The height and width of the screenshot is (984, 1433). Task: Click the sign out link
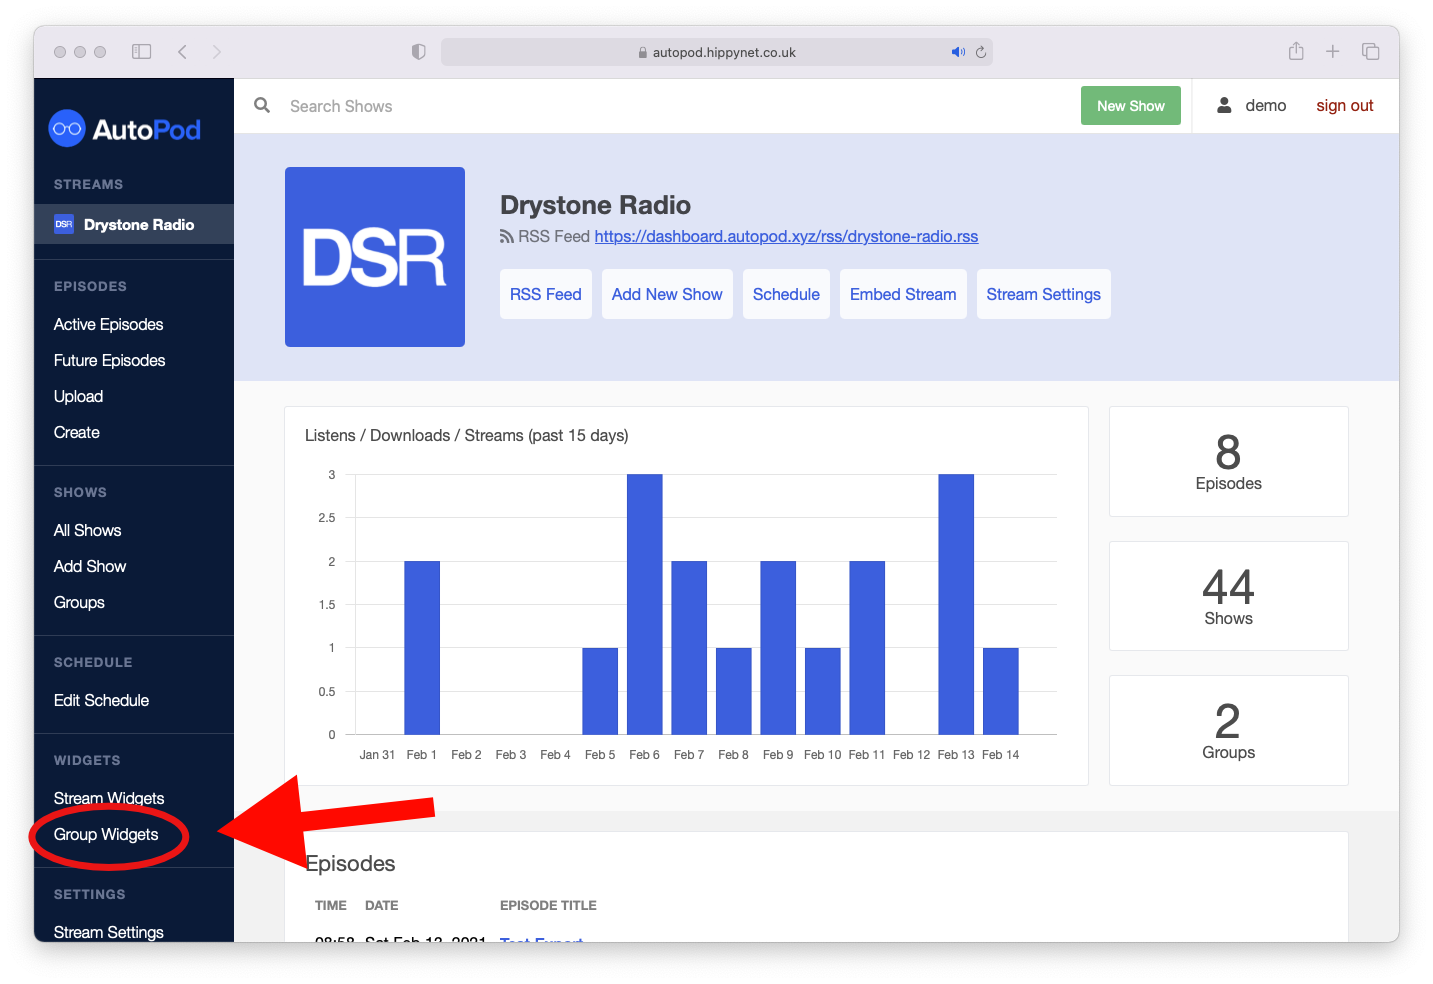pyautogui.click(x=1344, y=106)
